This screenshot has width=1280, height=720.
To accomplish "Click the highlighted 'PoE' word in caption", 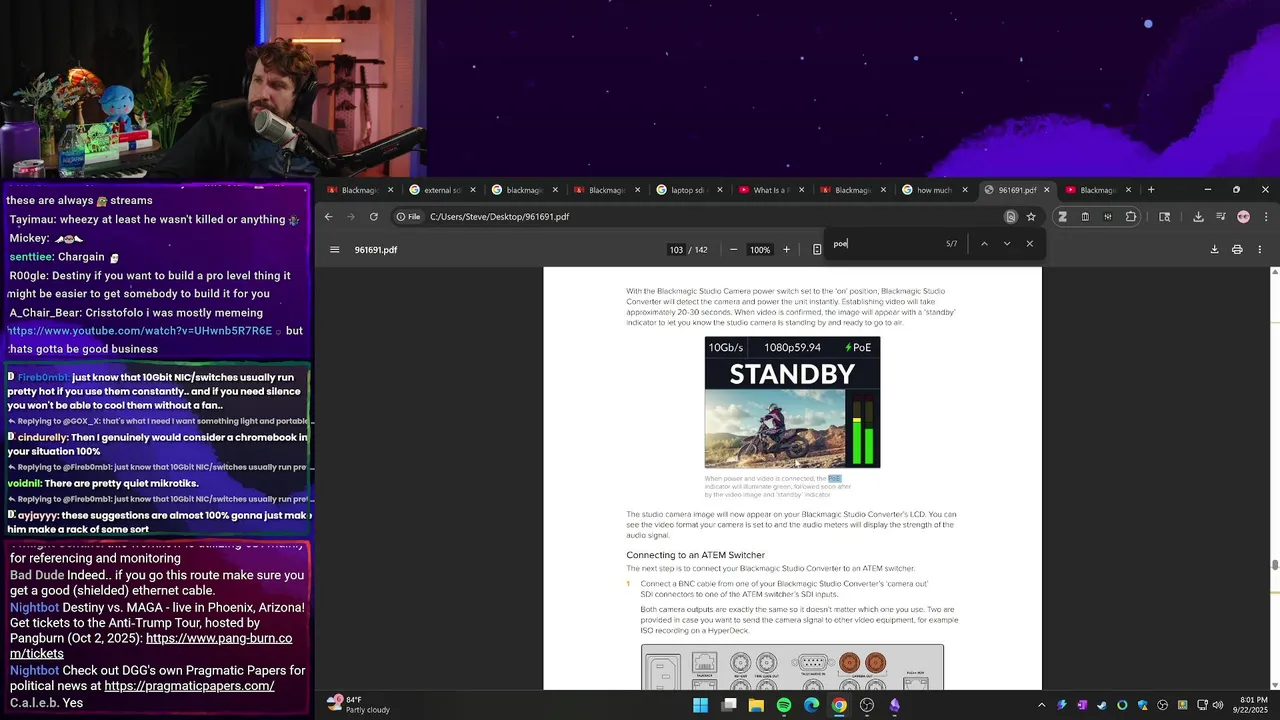I will tap(835, 479).
